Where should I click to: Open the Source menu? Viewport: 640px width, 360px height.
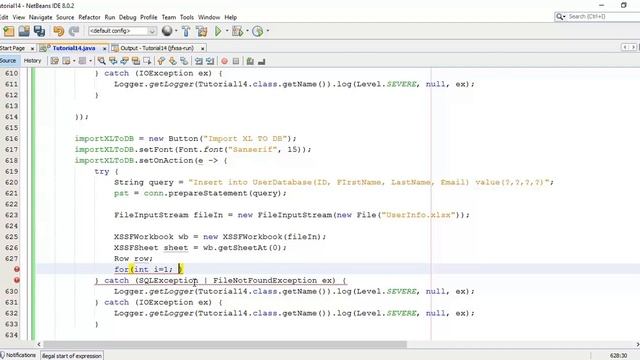pyautogui.click(x=65, y=17)
